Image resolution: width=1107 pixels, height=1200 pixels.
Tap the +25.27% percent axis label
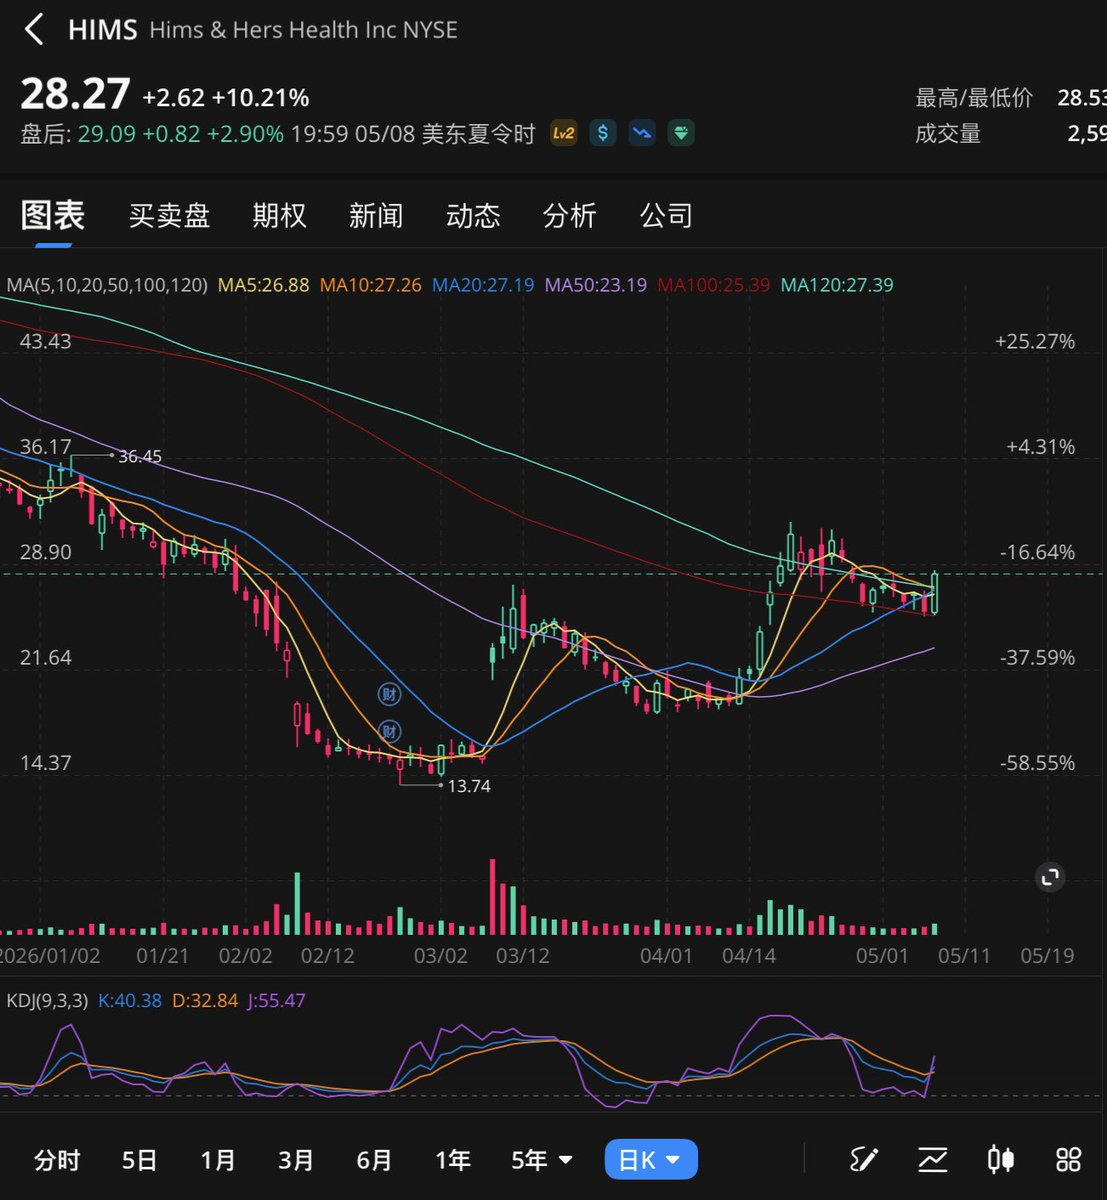click(x=1035, y=341)
